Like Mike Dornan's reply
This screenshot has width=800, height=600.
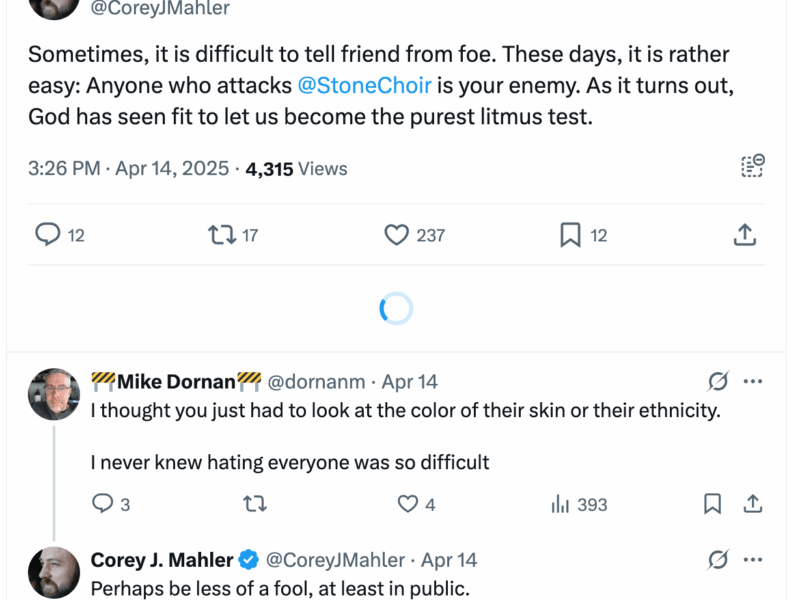tap(407, 504)
